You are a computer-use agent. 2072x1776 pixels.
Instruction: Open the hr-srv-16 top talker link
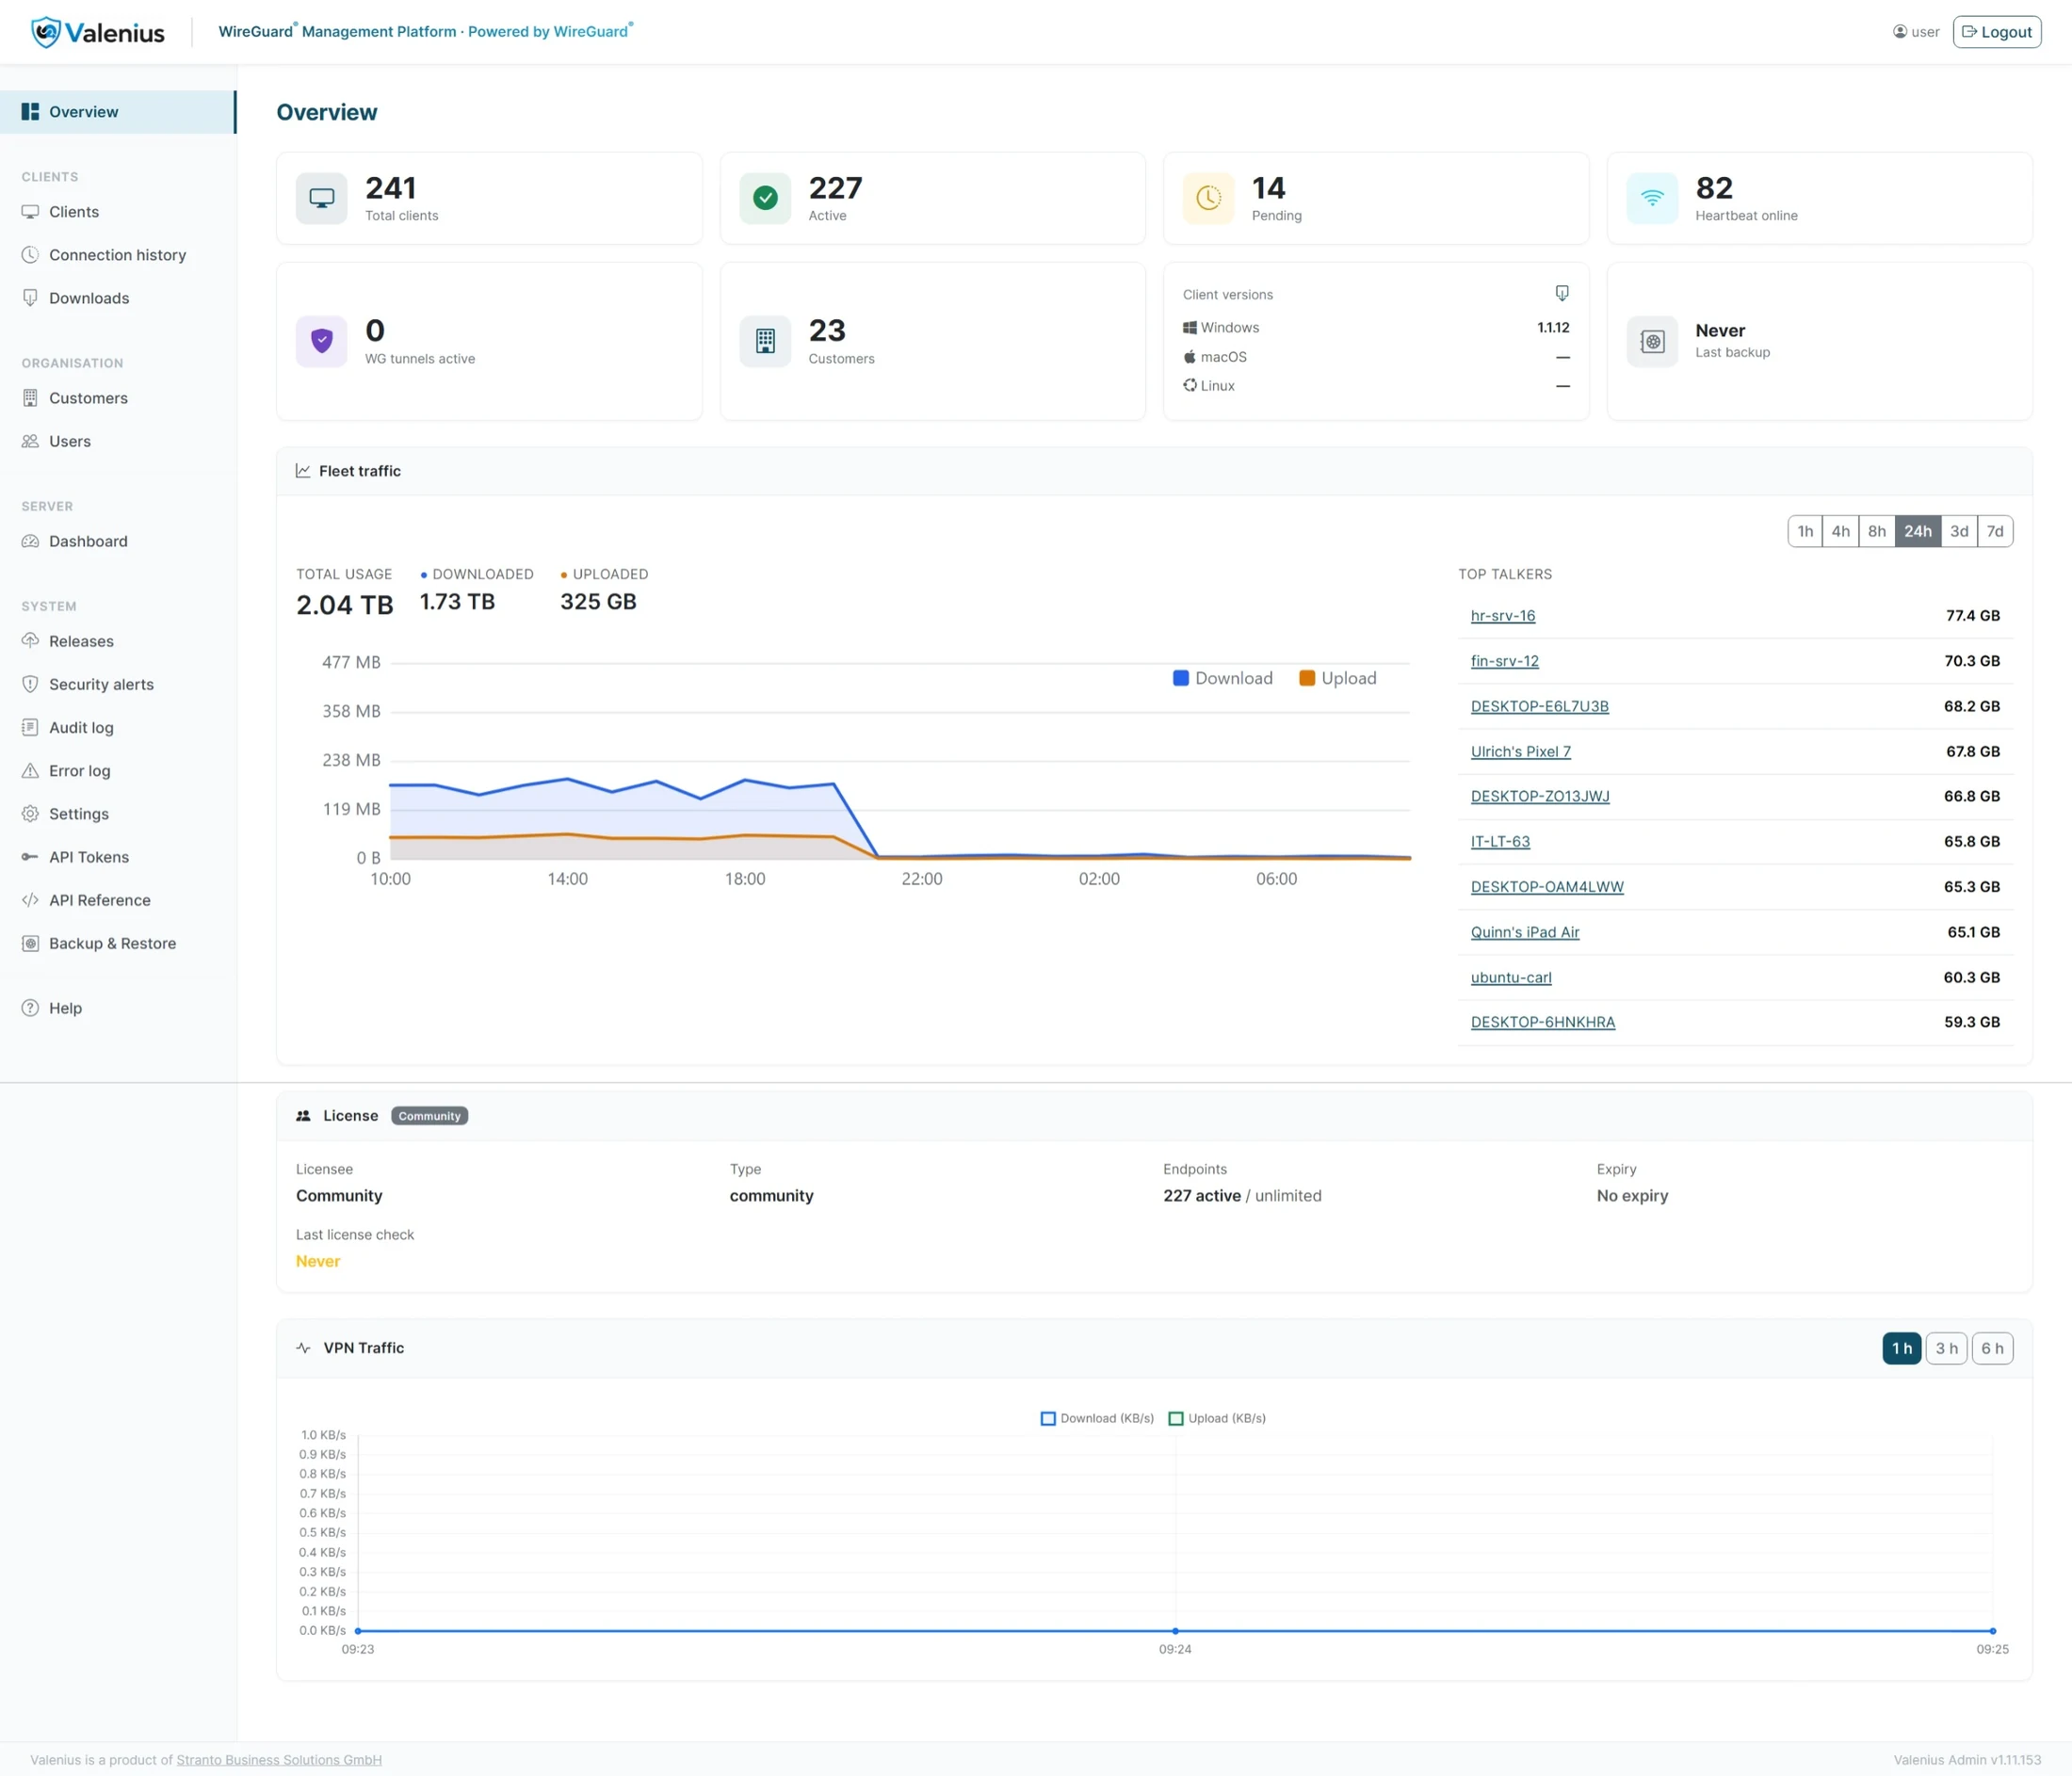pyautogui.click(x=1502, y=616)
